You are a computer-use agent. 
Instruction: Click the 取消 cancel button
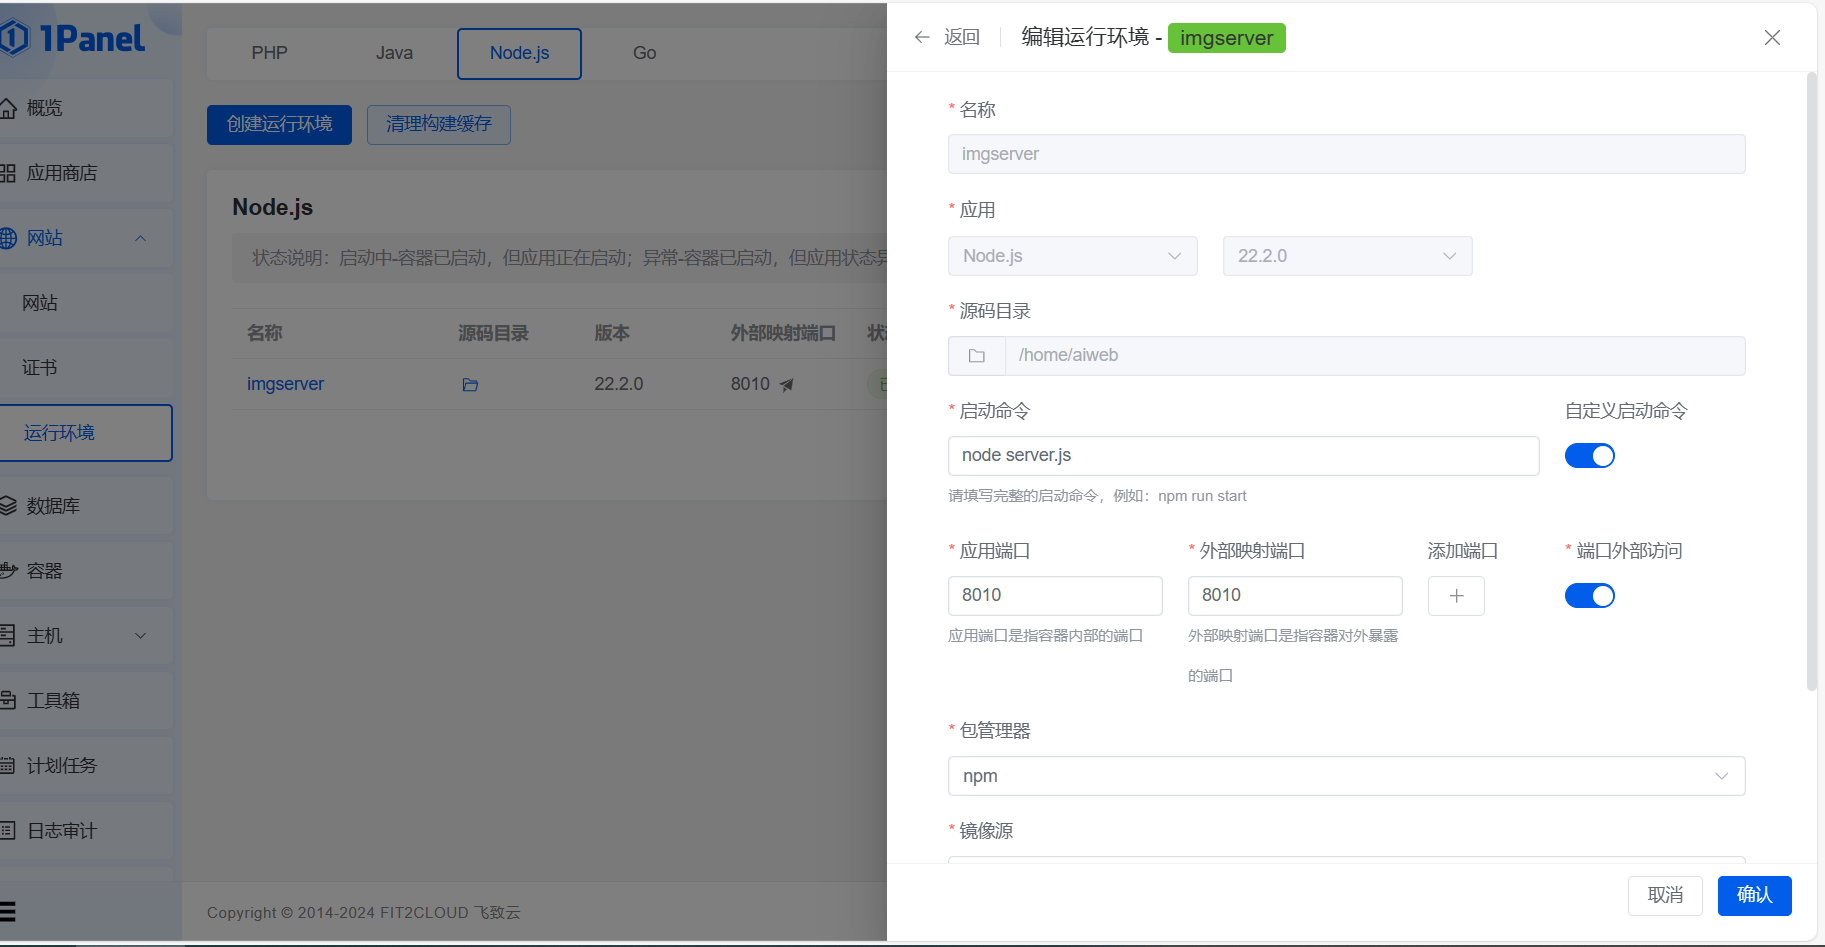(x=1665, y=895)
